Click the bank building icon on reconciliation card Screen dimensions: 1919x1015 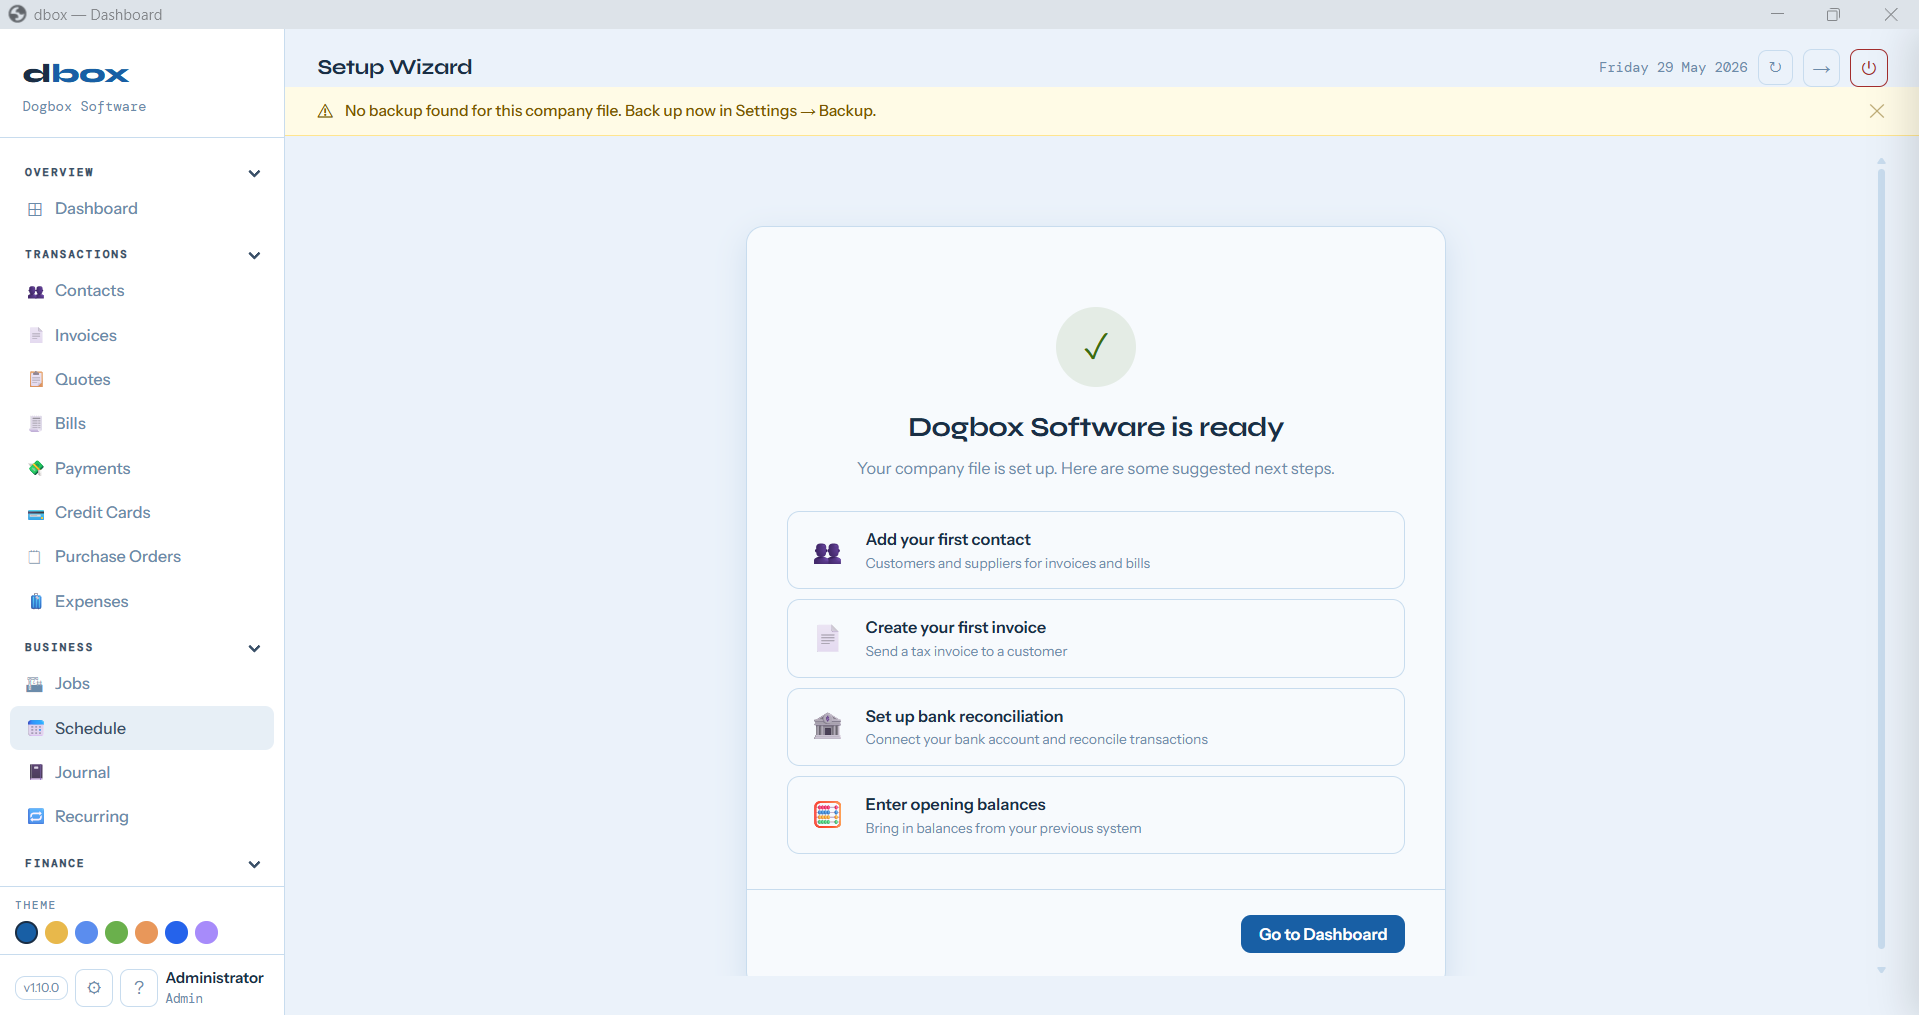click(x=827, y=725)
